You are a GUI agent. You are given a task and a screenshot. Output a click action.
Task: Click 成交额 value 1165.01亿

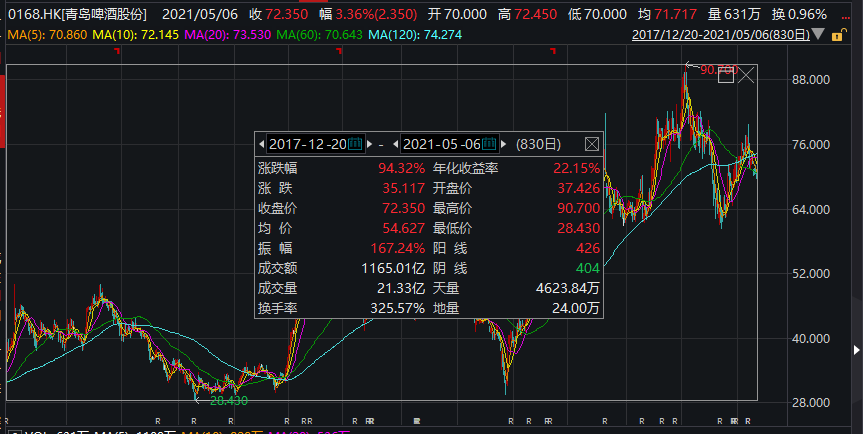(393, 268)
